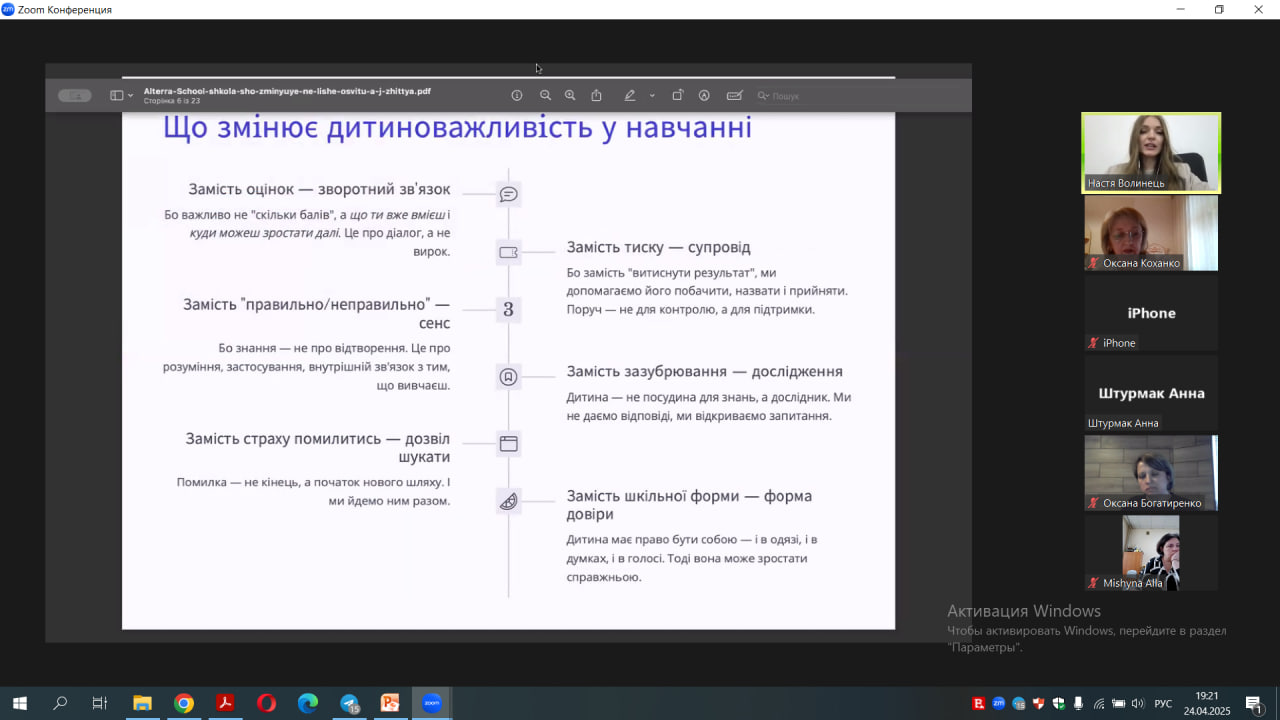Select the highlight pen tool

tap(630, 96)
